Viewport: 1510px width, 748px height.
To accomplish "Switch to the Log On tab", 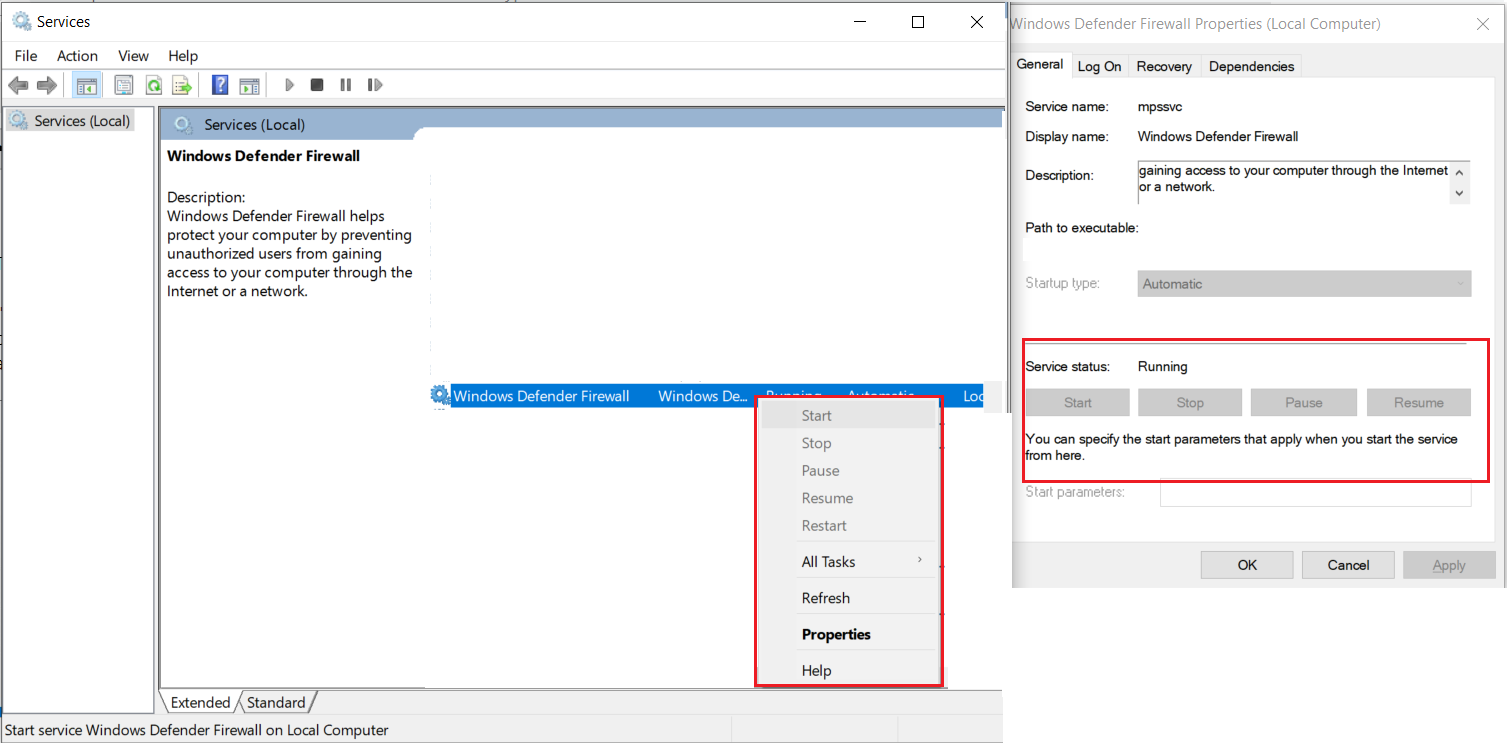I will click(x=1099, y=66).
